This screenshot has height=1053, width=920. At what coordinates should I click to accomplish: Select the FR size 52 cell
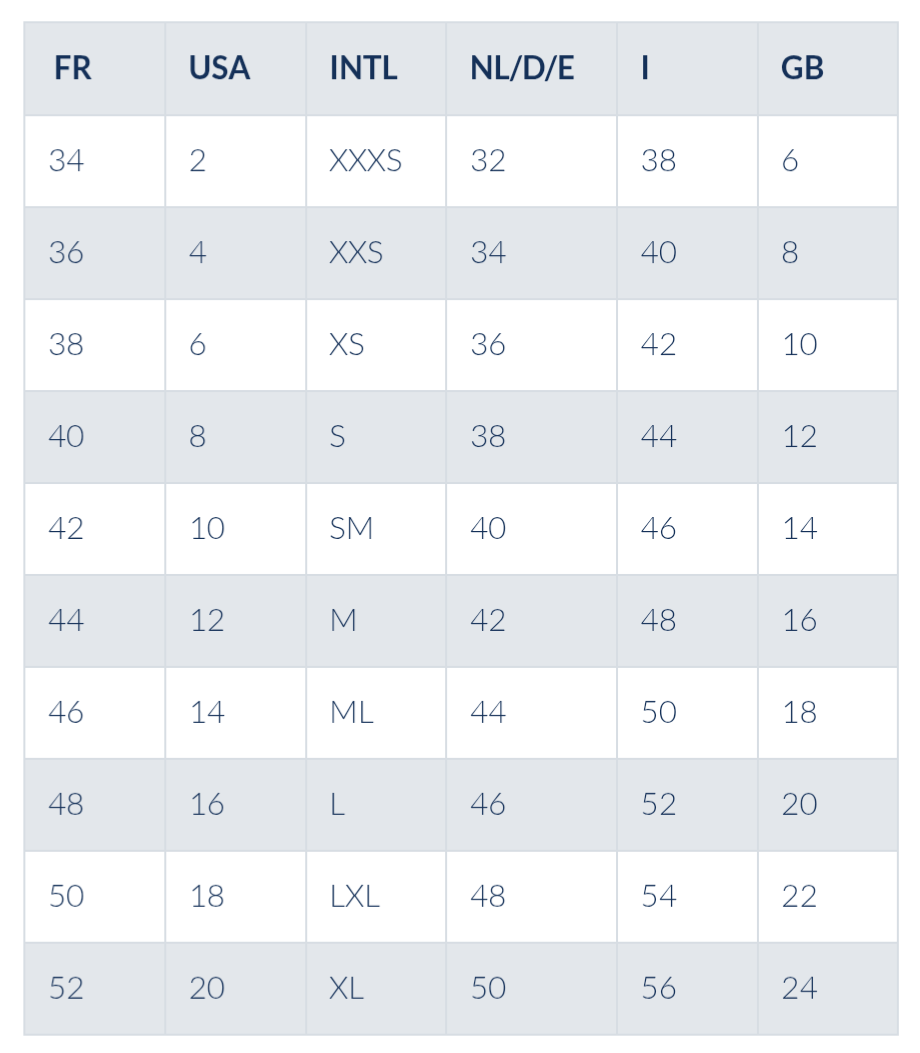coord(95,989)
